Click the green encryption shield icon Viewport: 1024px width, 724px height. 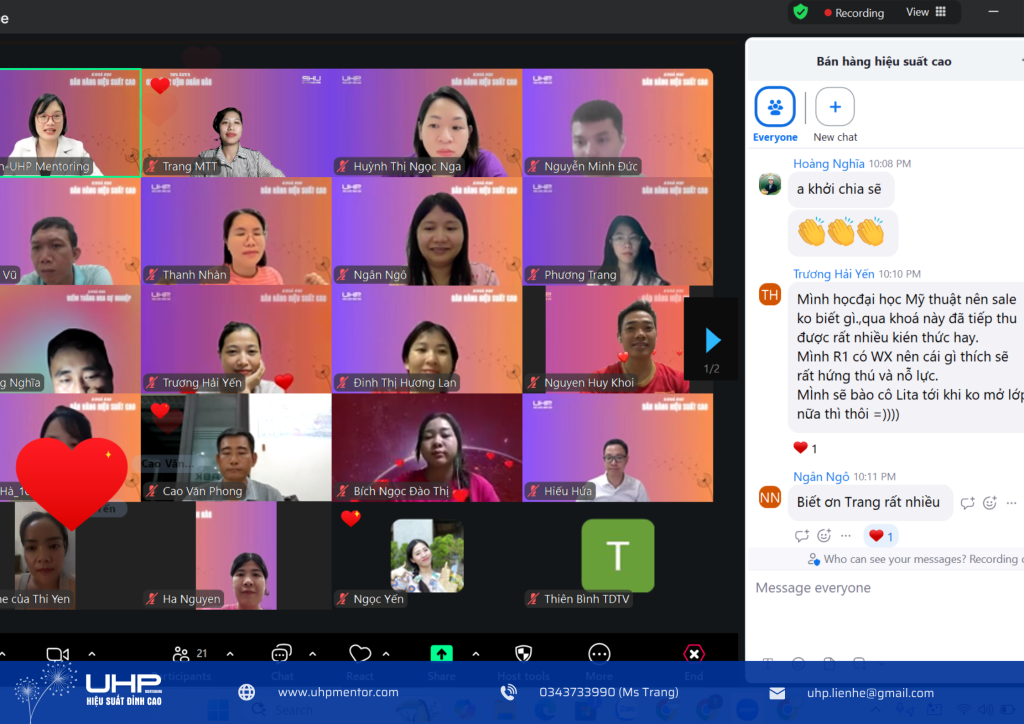(800, 12)
